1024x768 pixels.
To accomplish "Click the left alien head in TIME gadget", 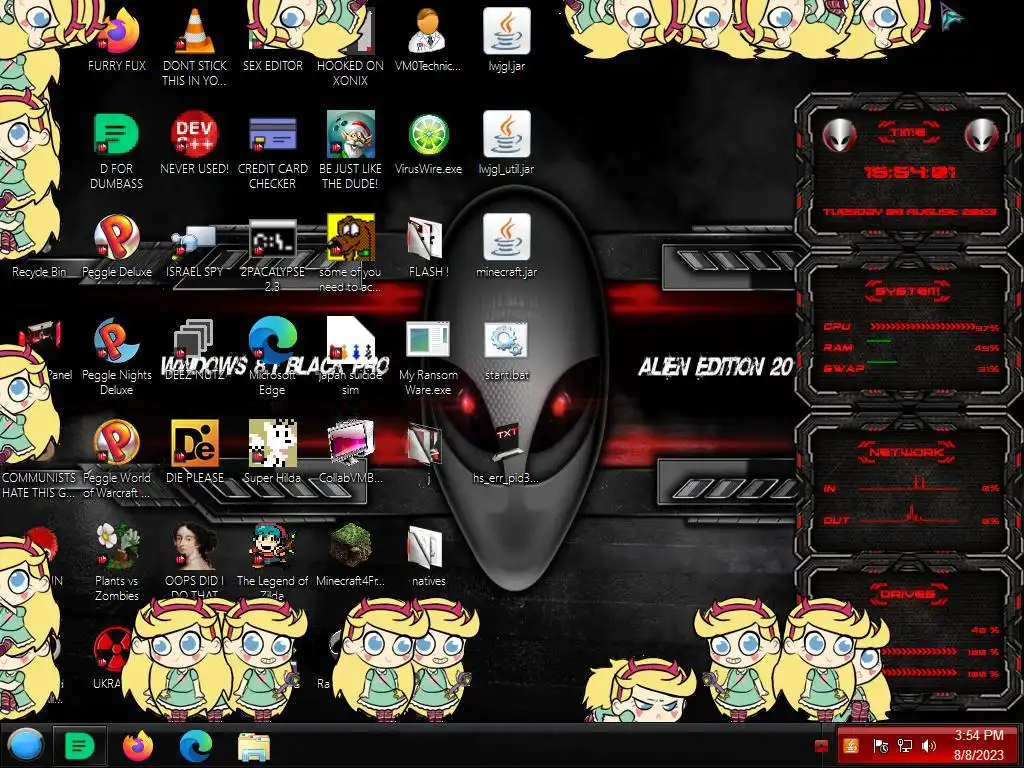I will (839, 136).
